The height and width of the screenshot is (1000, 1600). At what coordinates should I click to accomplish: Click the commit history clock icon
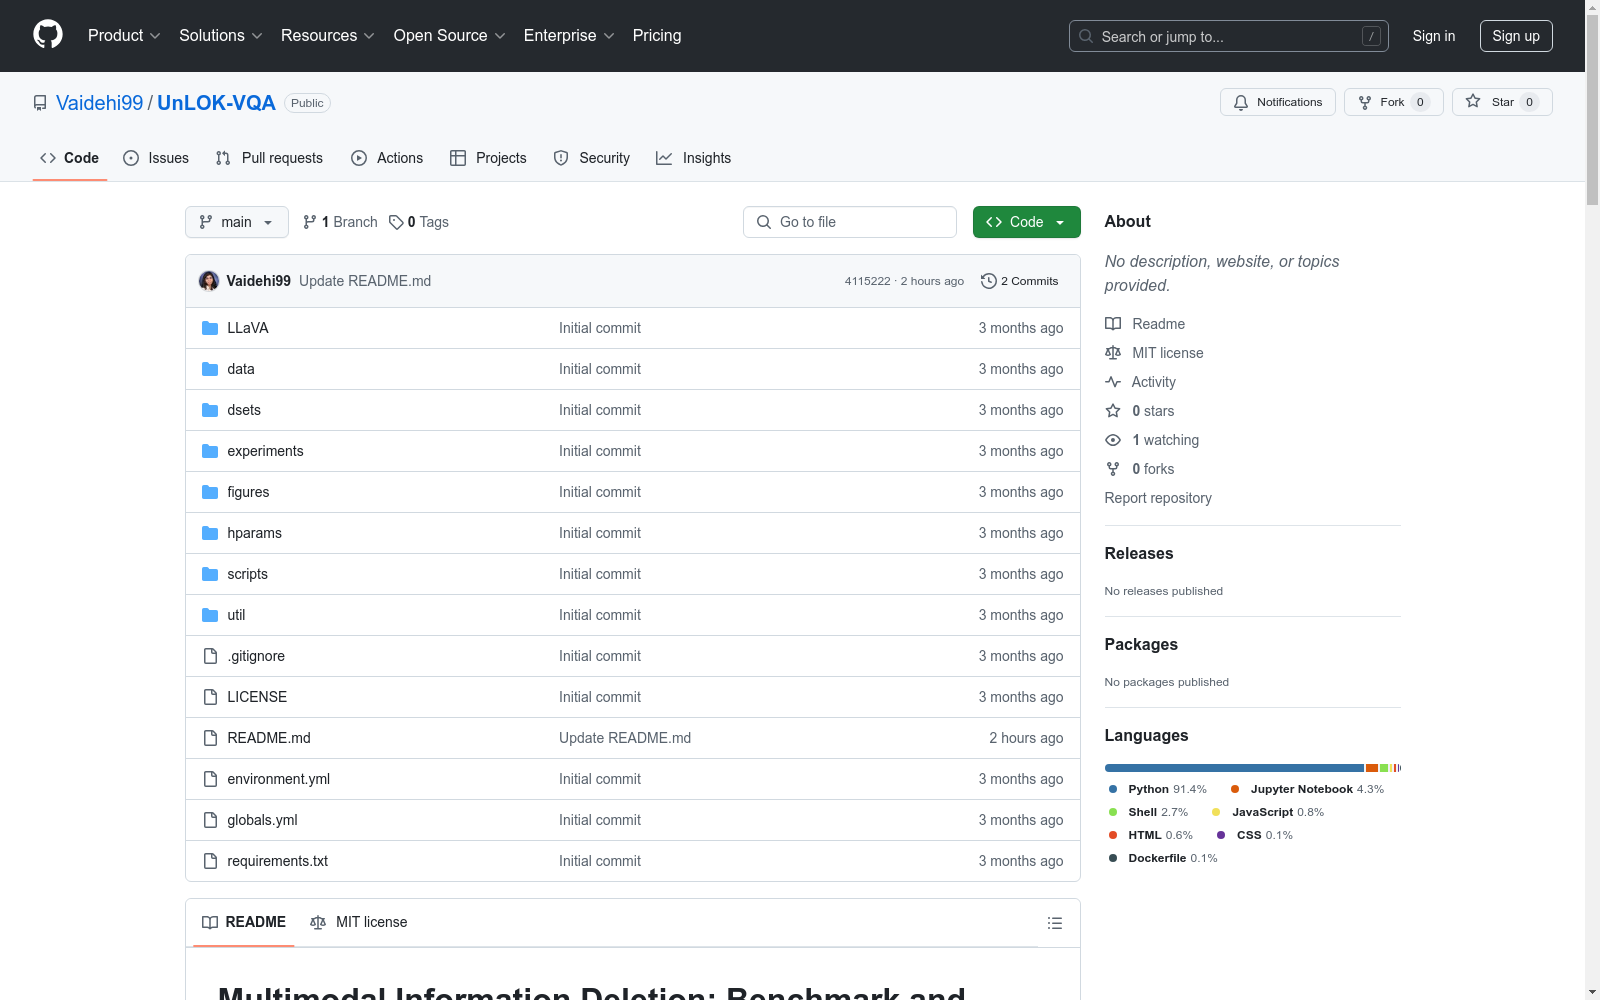coord(989,281)
